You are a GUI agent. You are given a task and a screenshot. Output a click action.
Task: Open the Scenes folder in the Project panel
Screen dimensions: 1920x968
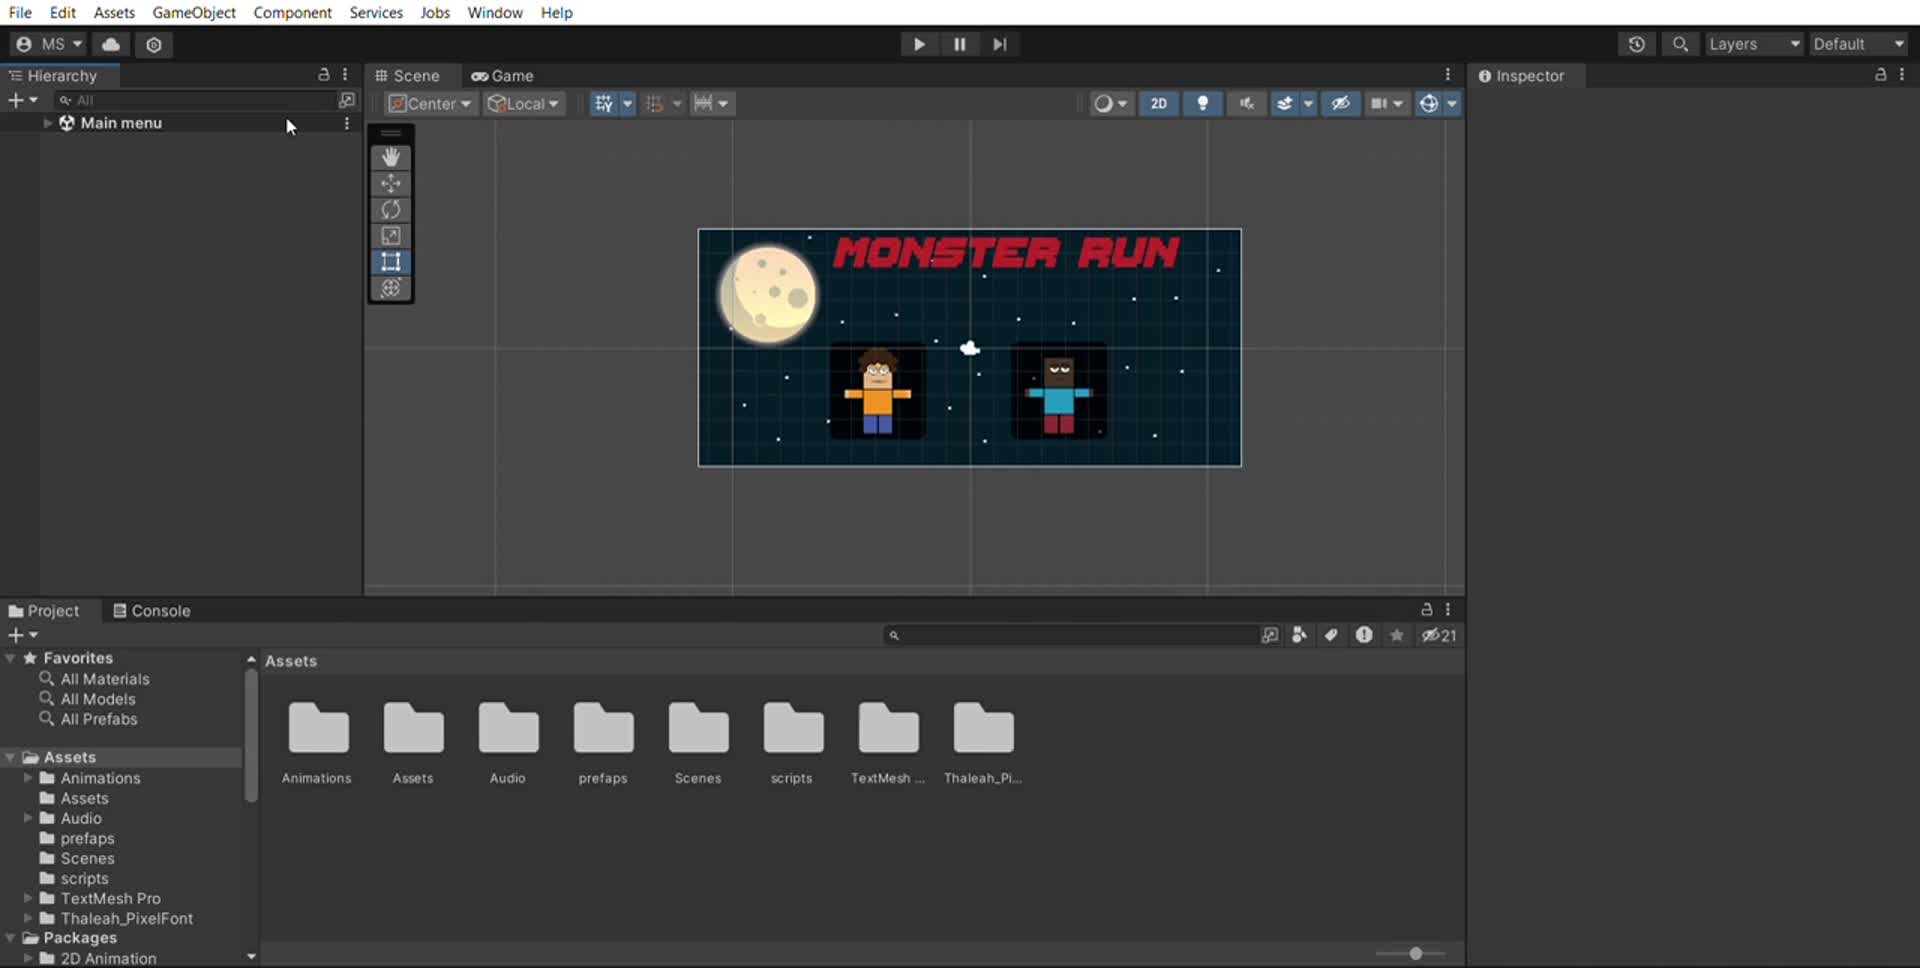(697, 727)
